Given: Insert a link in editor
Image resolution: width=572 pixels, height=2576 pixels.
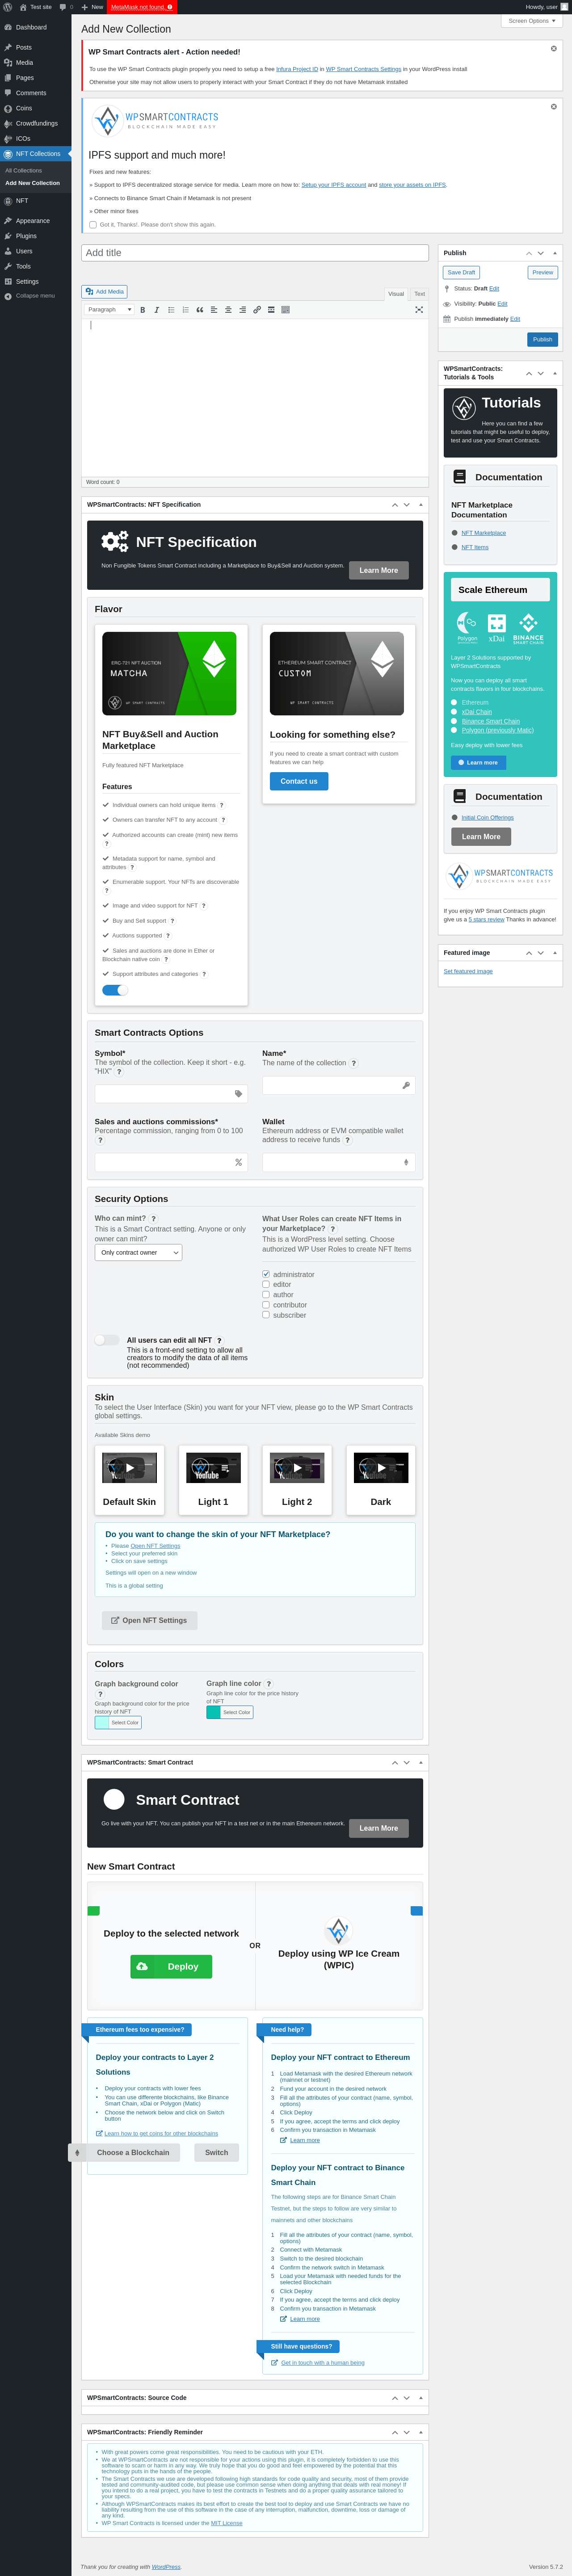Looking at the screenshot, I should coord(257,310).
